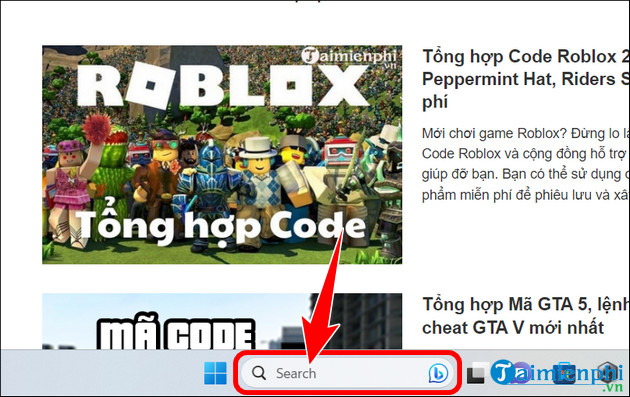Click the Roblox summary starting Mới chơi game Roblox
Viewport: 630px width, 397px height.
point(526,164)
